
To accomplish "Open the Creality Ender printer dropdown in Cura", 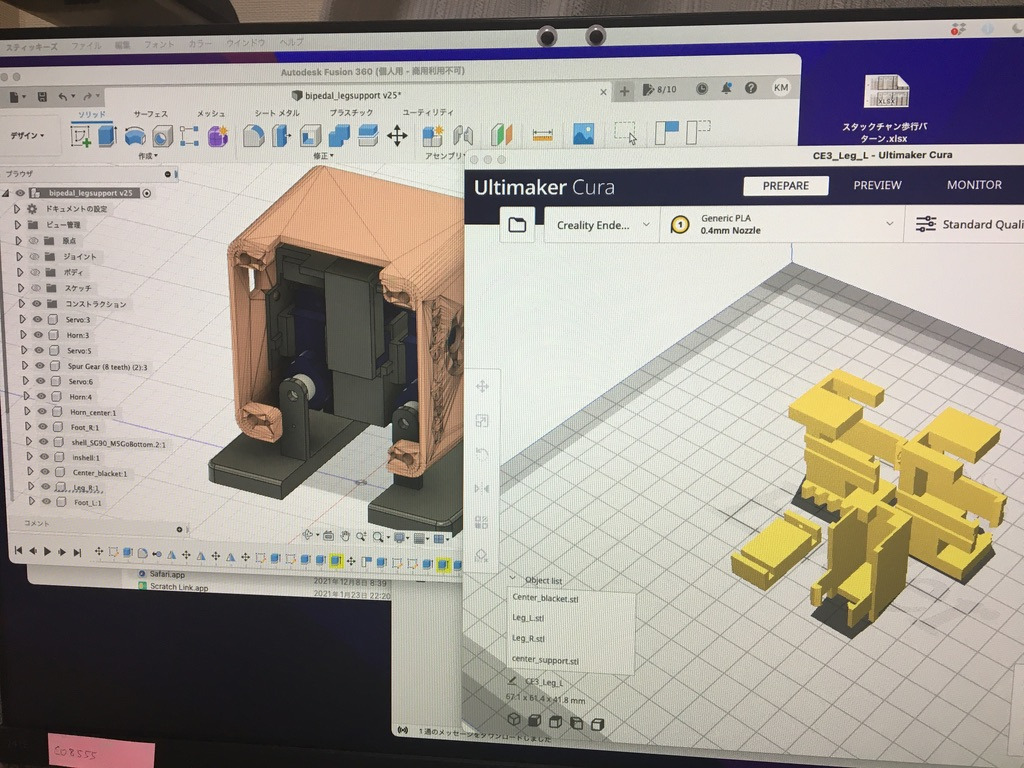I will pyautogui.click(x=601, y=225).
